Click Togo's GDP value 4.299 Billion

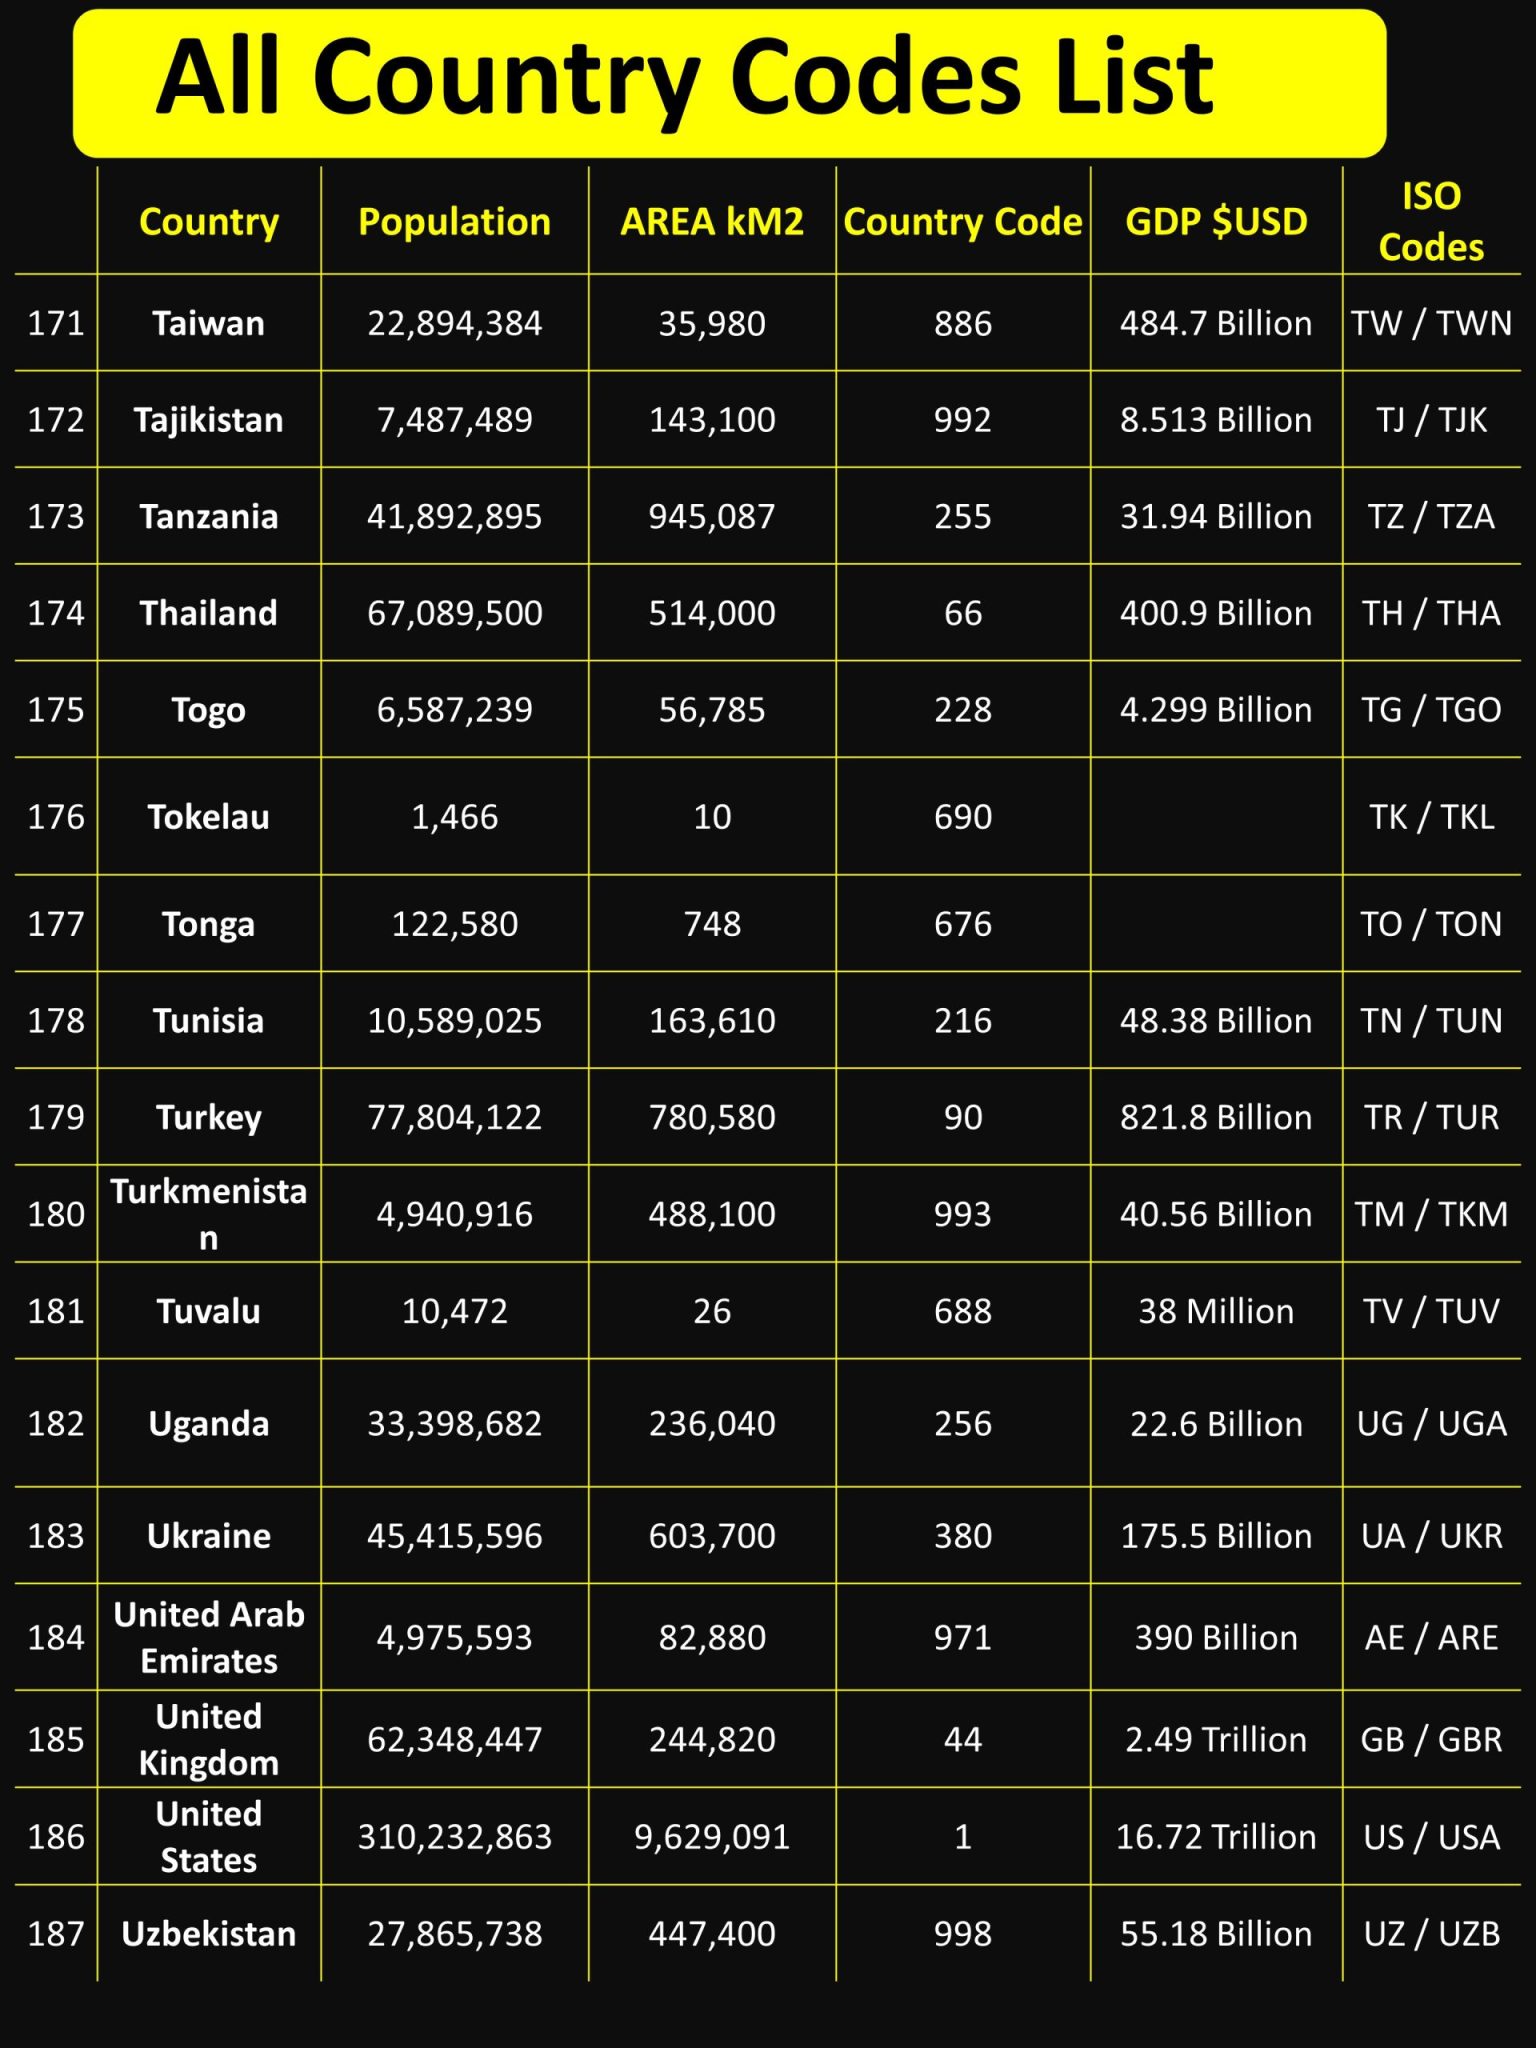(x=1216, y=710)
